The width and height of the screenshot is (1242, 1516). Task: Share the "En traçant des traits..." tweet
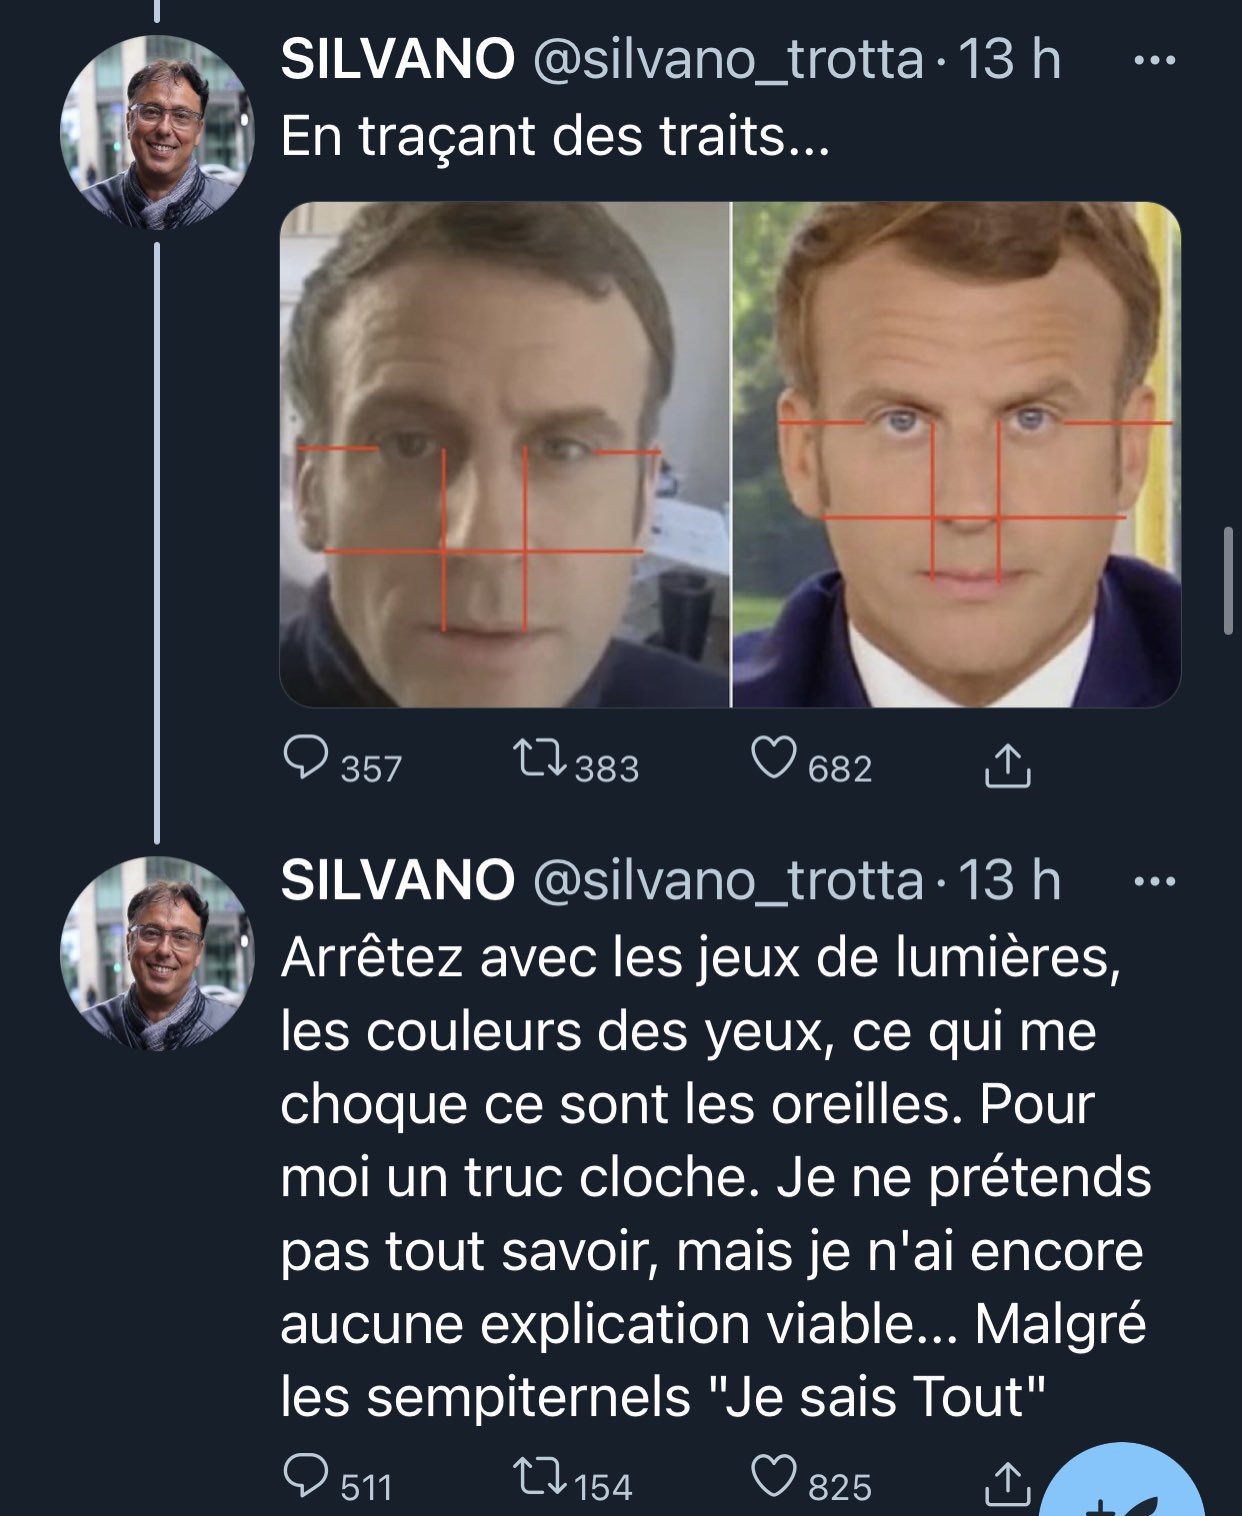coord(1007,766)
